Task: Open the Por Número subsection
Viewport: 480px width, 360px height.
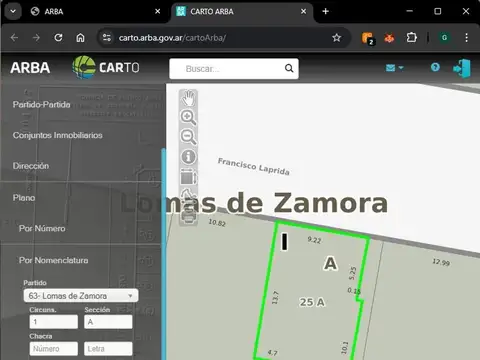Action: pyautogui.click(x=42, y=229)
